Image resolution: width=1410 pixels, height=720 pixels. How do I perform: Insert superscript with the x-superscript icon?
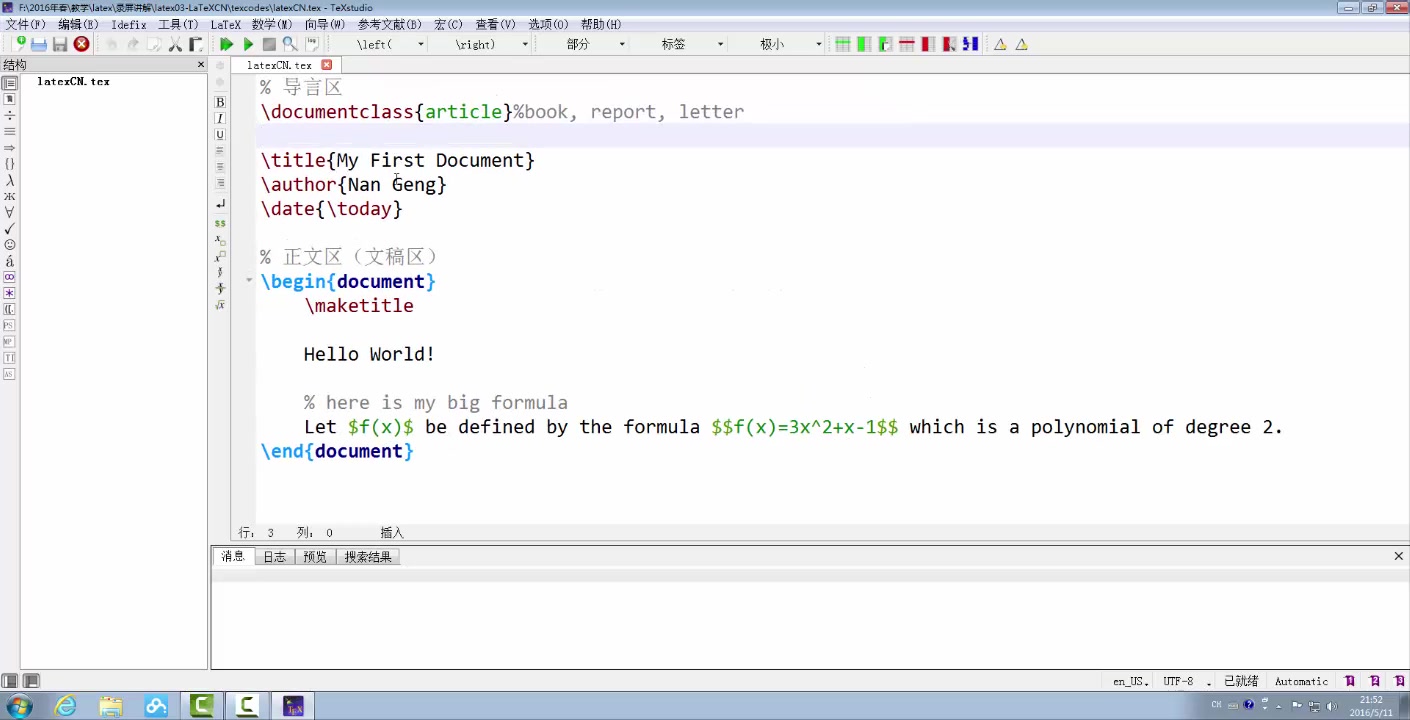point(220,256)
